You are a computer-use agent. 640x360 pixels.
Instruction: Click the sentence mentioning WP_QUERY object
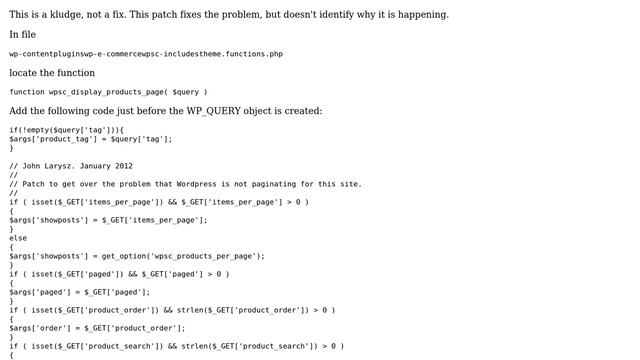(x=165, y=111)
